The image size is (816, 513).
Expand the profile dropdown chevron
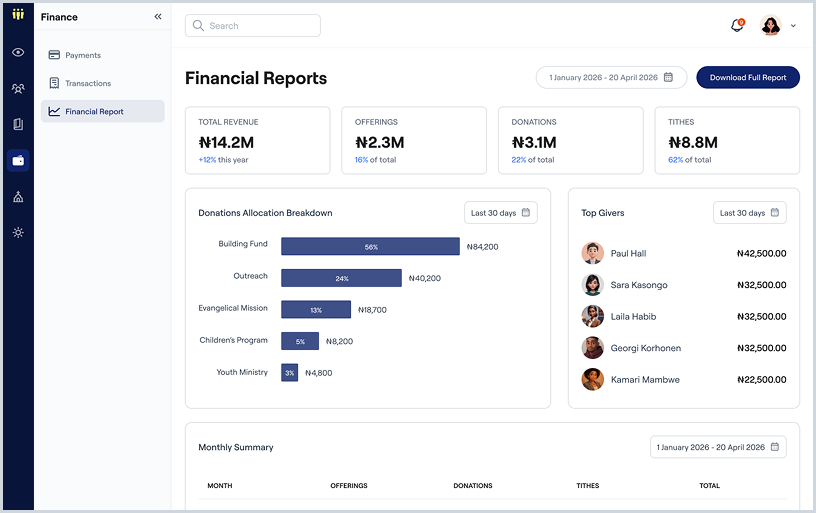(x=793, y=25)
